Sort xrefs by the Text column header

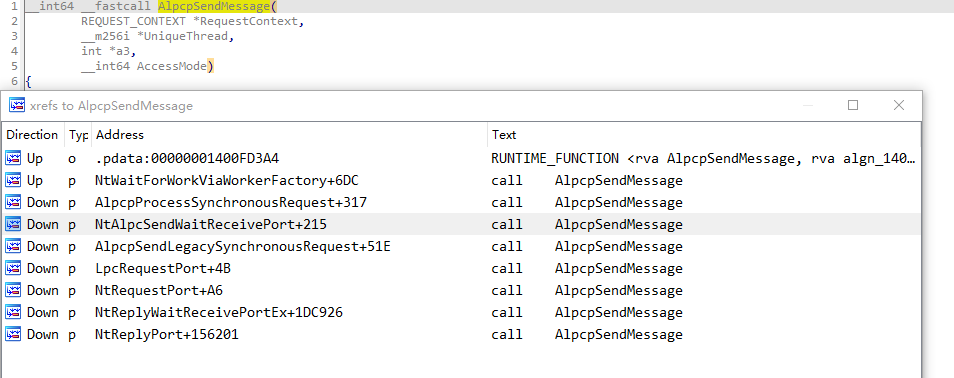tap(704, 135)
